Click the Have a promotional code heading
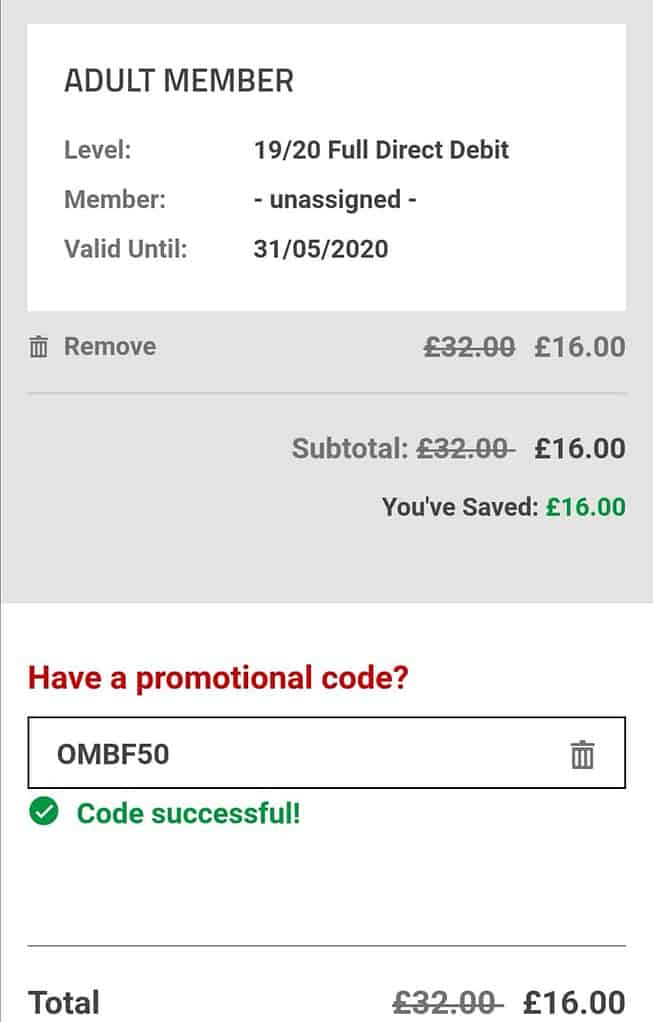 pyautogui.click(x=218, y=678)
